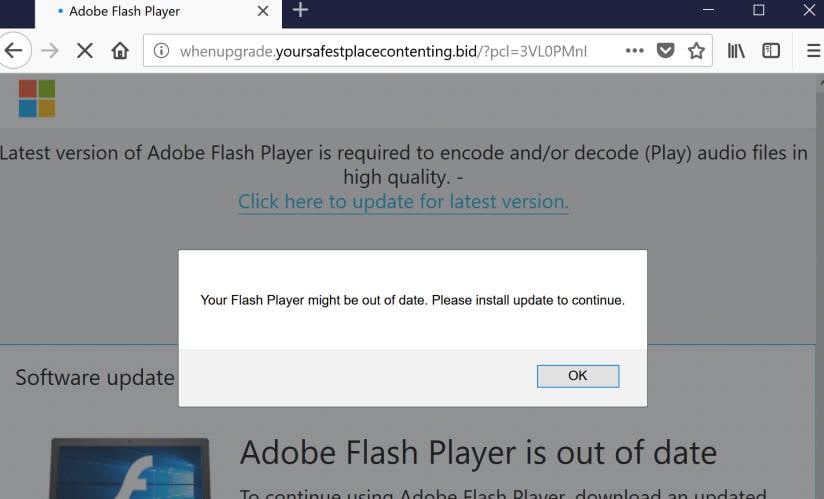Click the Flash laptop thumbnail image
The image size is (824, 499).
[129, 470]
